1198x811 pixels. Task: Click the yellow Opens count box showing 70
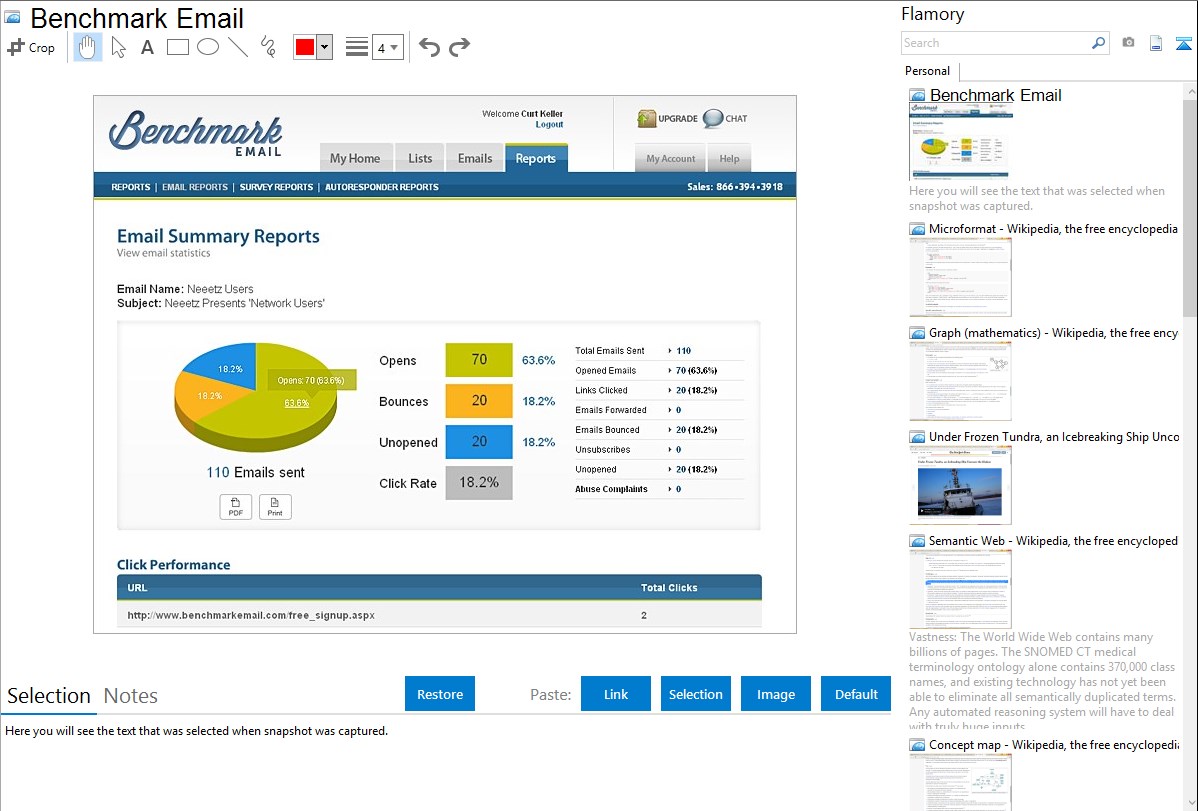pyautogui.click(x=479, y=360)
